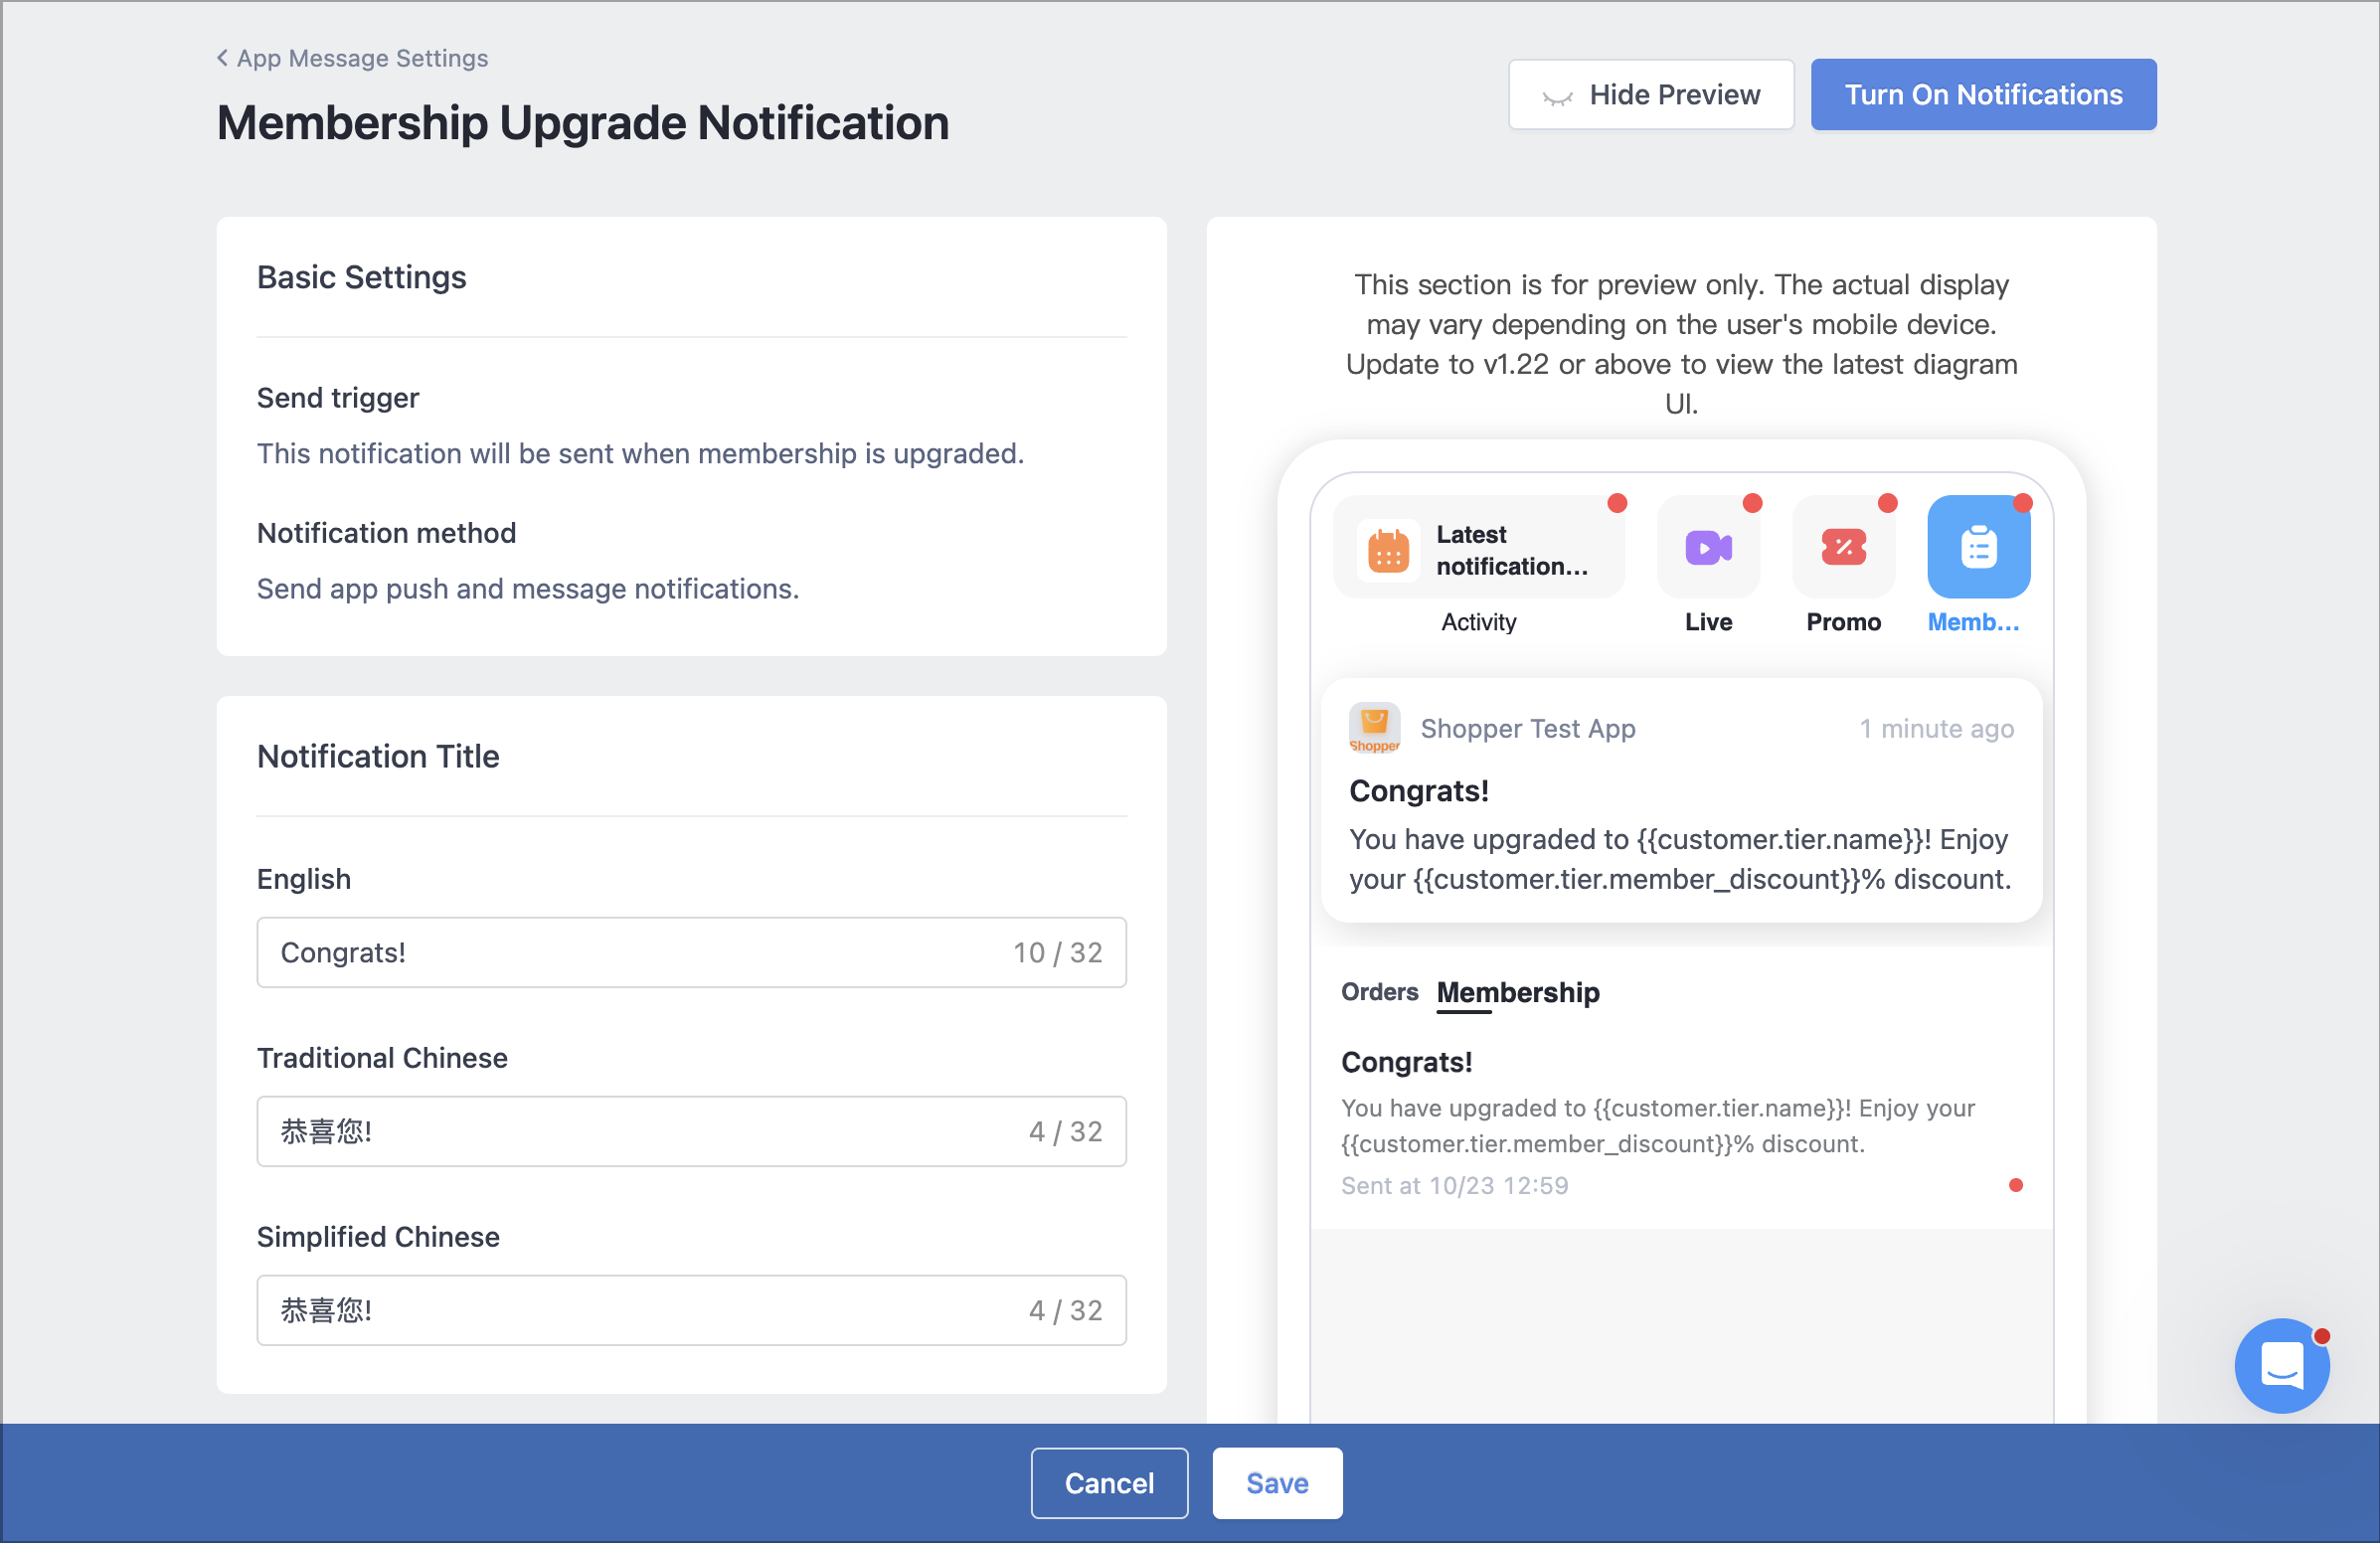Click 'Send app push and message notifications.' text
The width and height of the screenshot is (2380, 1543).
[528, 589]
